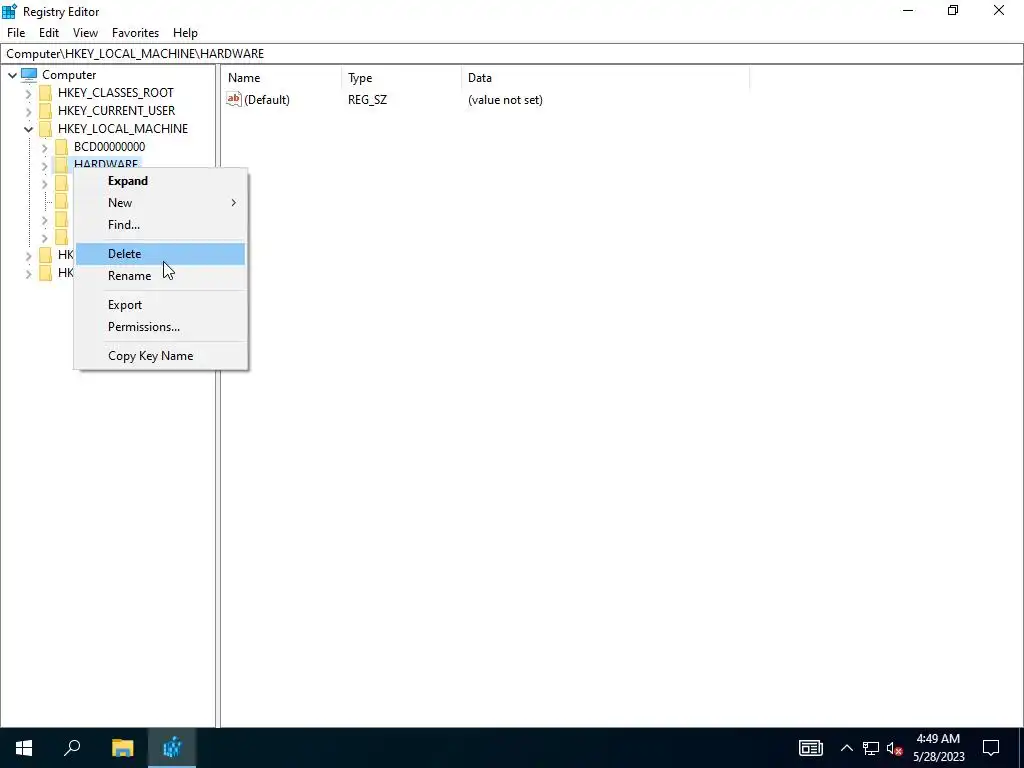Open the Action Center notifications

991,748
